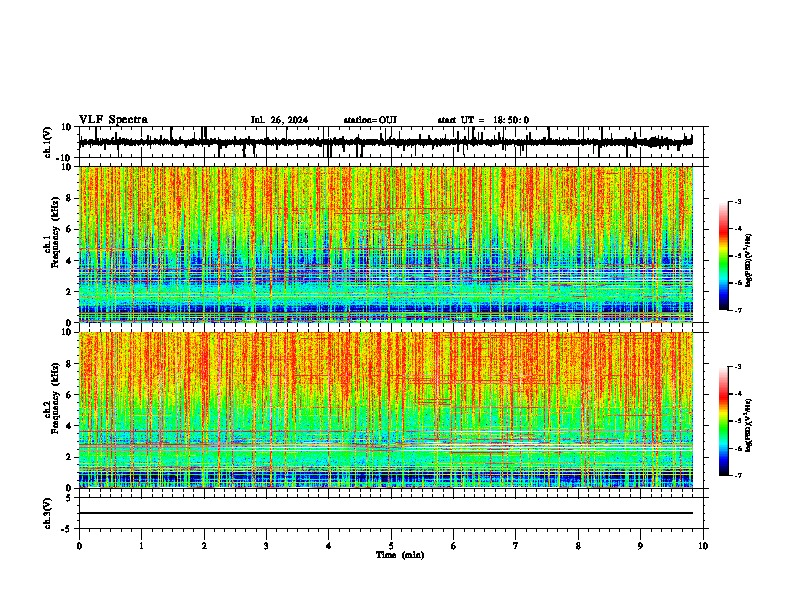
Task: Click time axis tick label "5"
Action: pyautogui.click(x=391, y=546)
